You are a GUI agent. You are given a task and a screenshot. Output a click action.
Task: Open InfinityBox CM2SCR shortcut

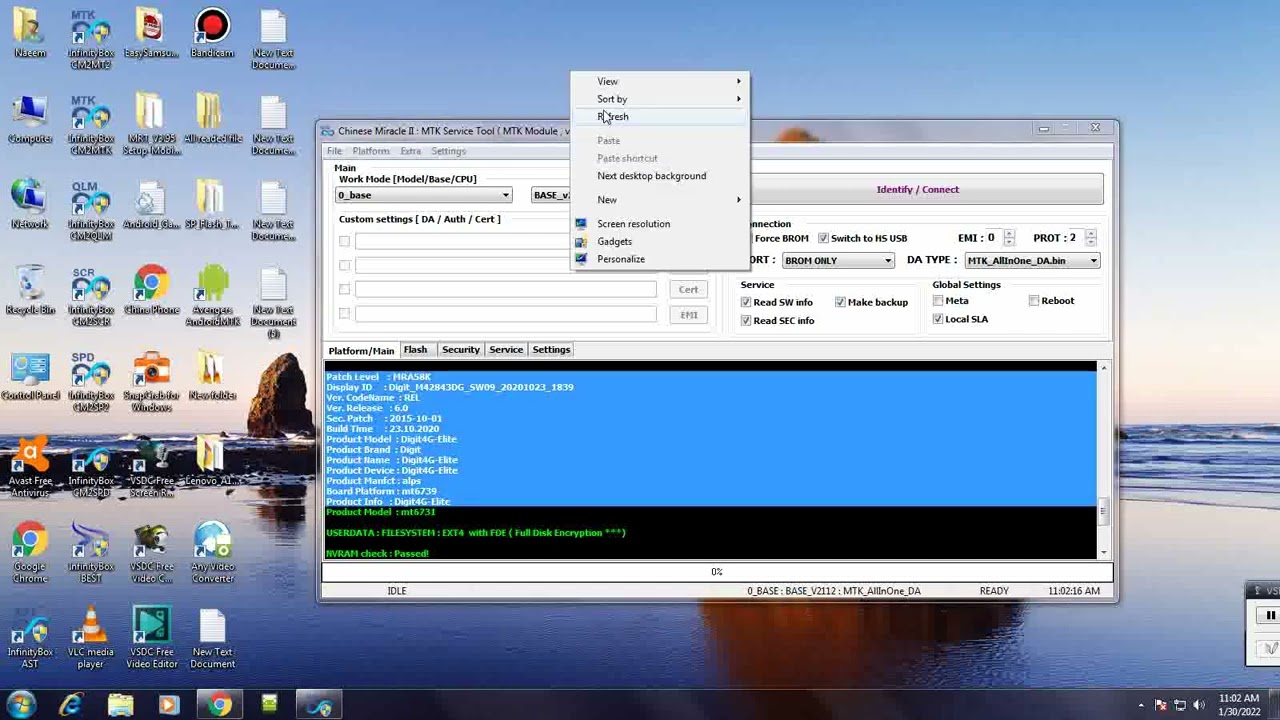pyautogui.click(x=91, y=297)
